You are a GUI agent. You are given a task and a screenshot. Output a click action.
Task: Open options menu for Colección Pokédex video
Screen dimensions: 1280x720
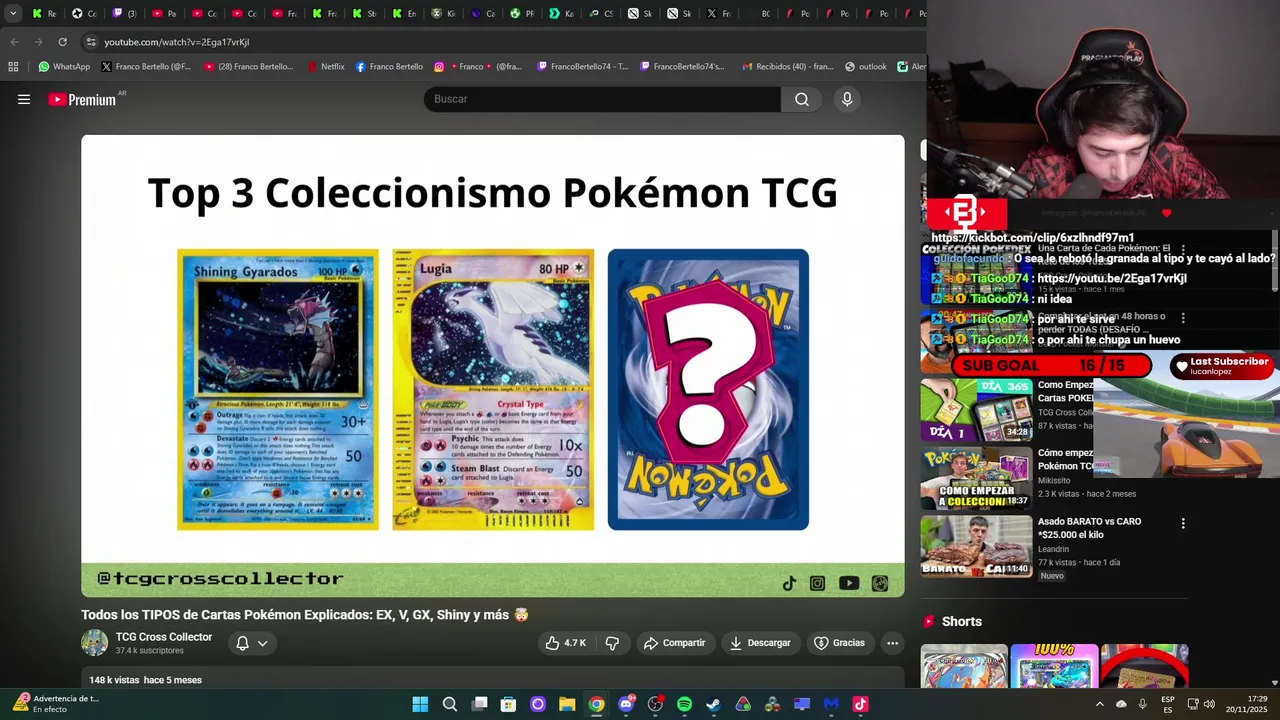pos(1183,249)
